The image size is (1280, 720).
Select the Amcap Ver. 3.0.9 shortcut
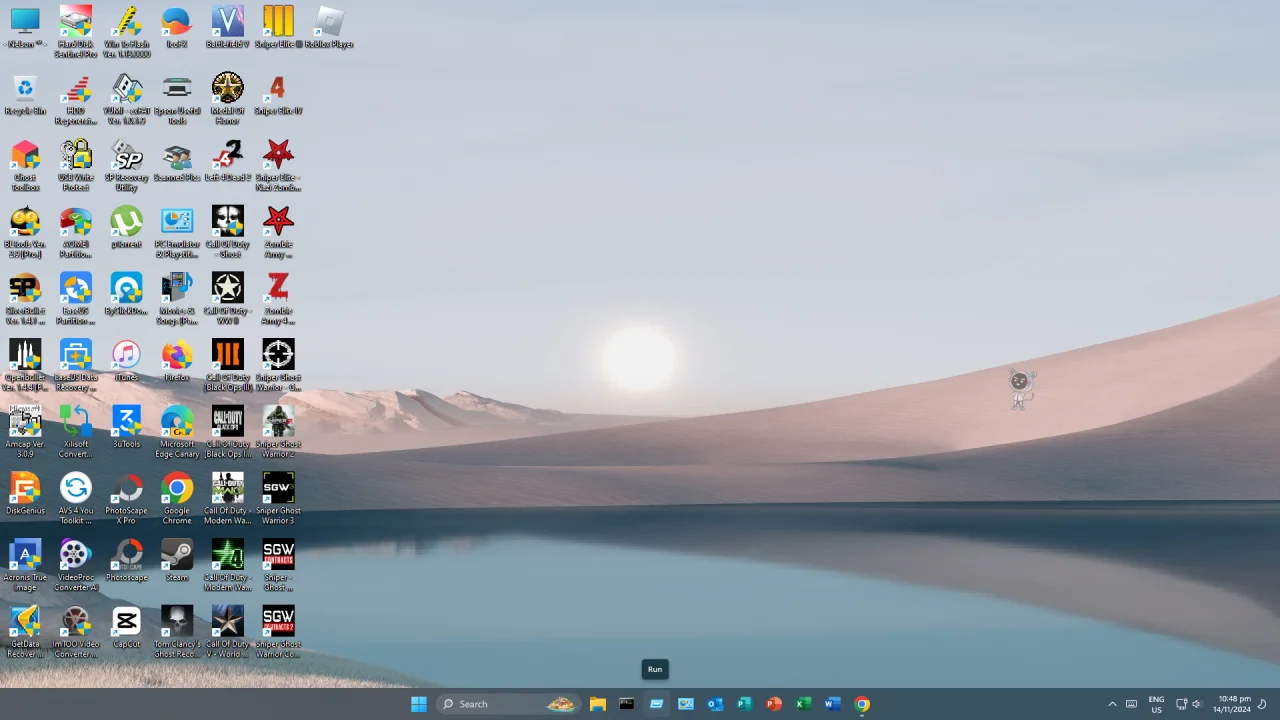(25, 432)
